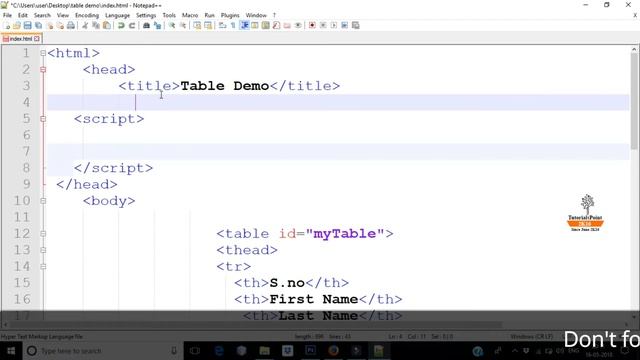Viewport: 640px width, 360px height.
Task: Open the Windows Start menu
Action: pyautogui.click(x=11, y=351)
